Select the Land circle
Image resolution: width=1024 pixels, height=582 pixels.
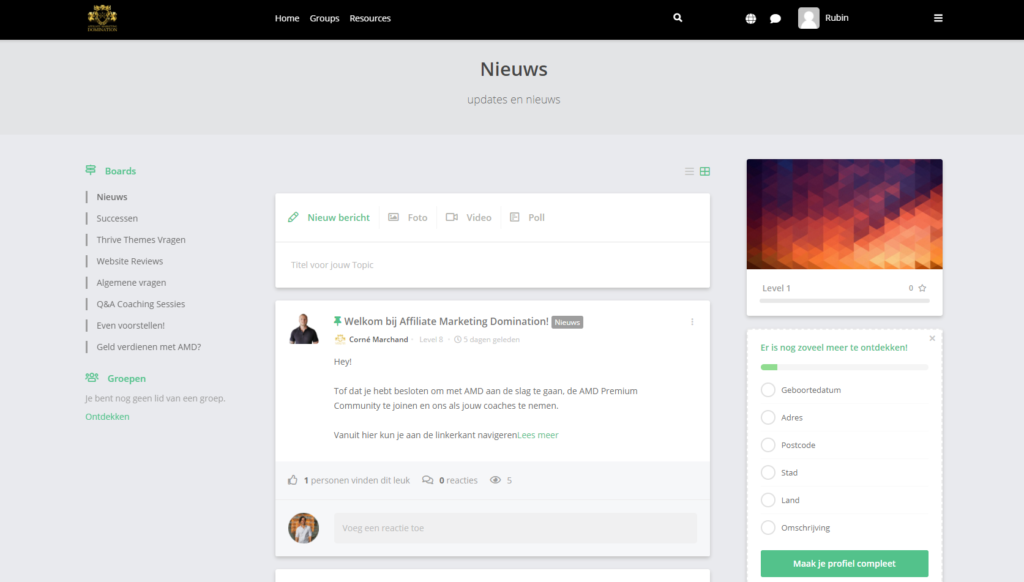pos(768,500)
